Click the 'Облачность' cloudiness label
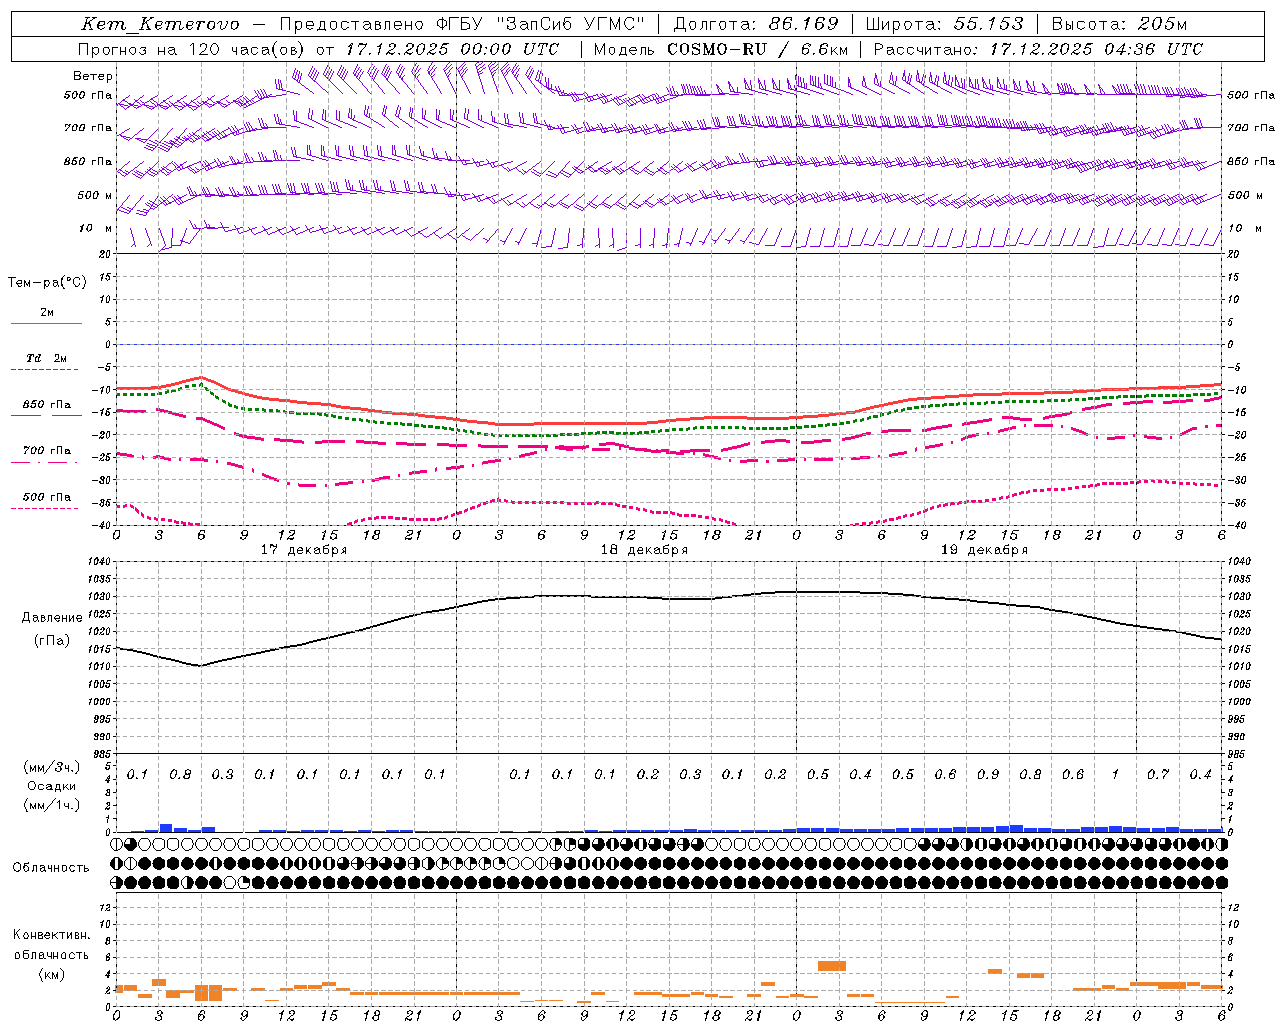 [x=51, y=868]
